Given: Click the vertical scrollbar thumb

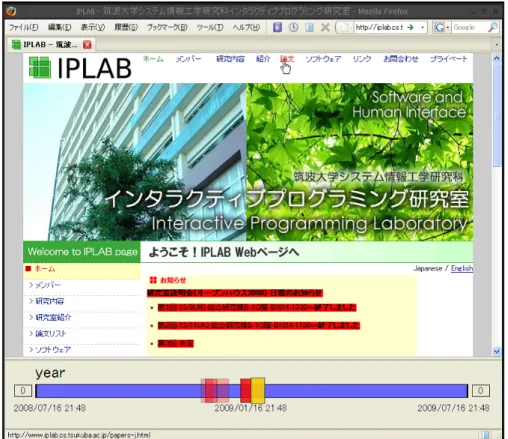Looking at the screenshot, I should [497, 115].
